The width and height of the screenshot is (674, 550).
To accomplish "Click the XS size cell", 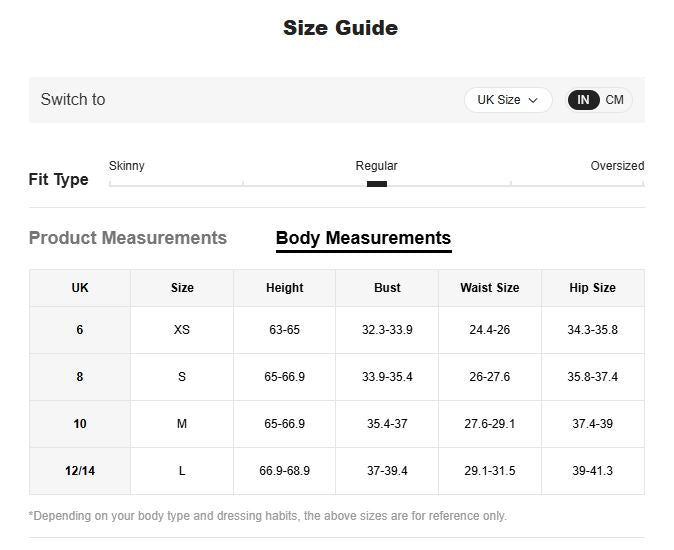I will (x=182, y=330).
